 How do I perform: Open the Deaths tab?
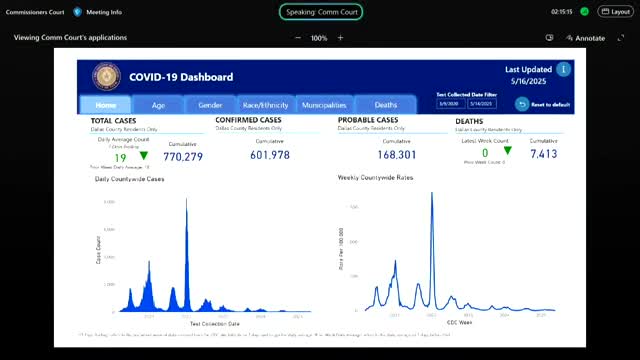point(385,105)
